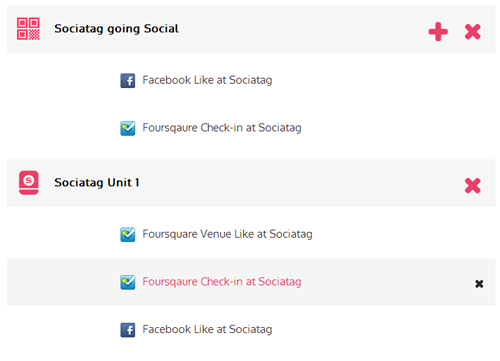
Task: Open Foursquare Venue Like at Sociatag
Action: 227,234
